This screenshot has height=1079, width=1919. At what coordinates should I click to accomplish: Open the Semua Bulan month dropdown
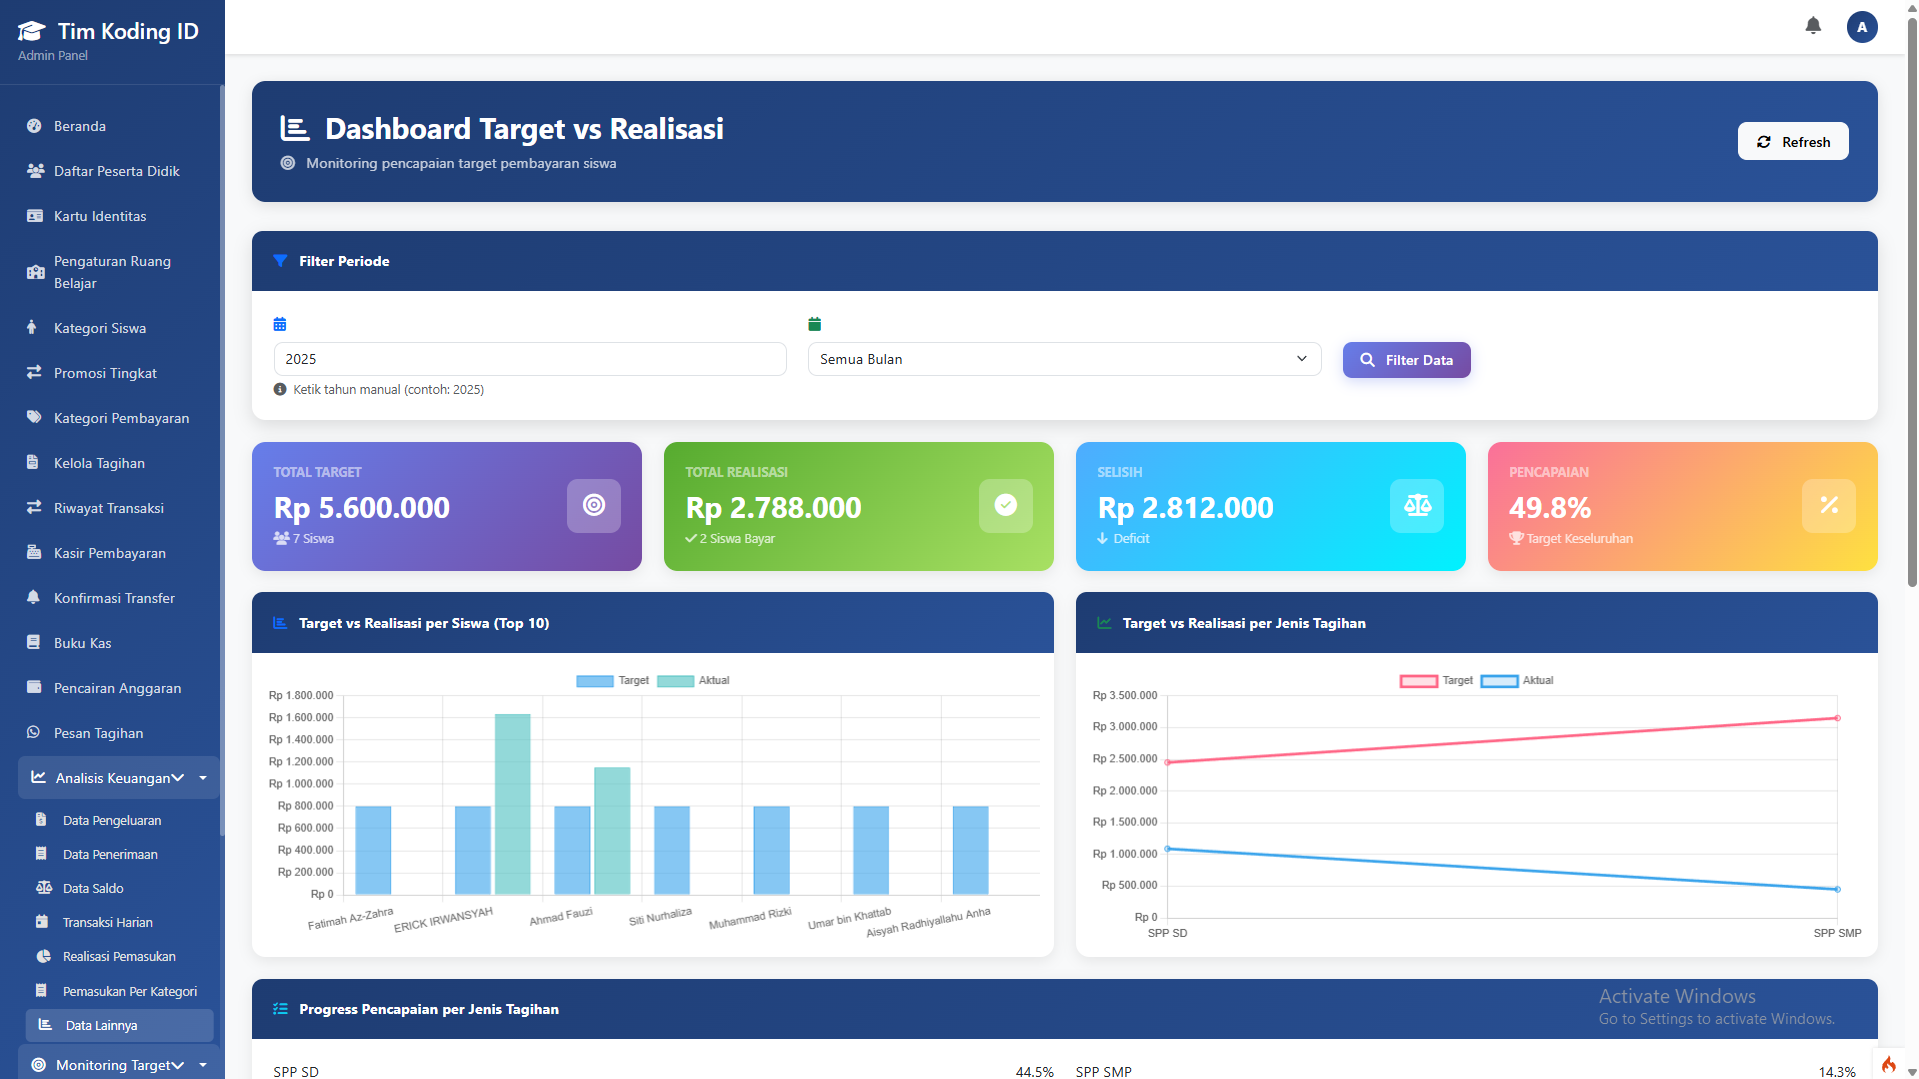[x=1063, y=359]
